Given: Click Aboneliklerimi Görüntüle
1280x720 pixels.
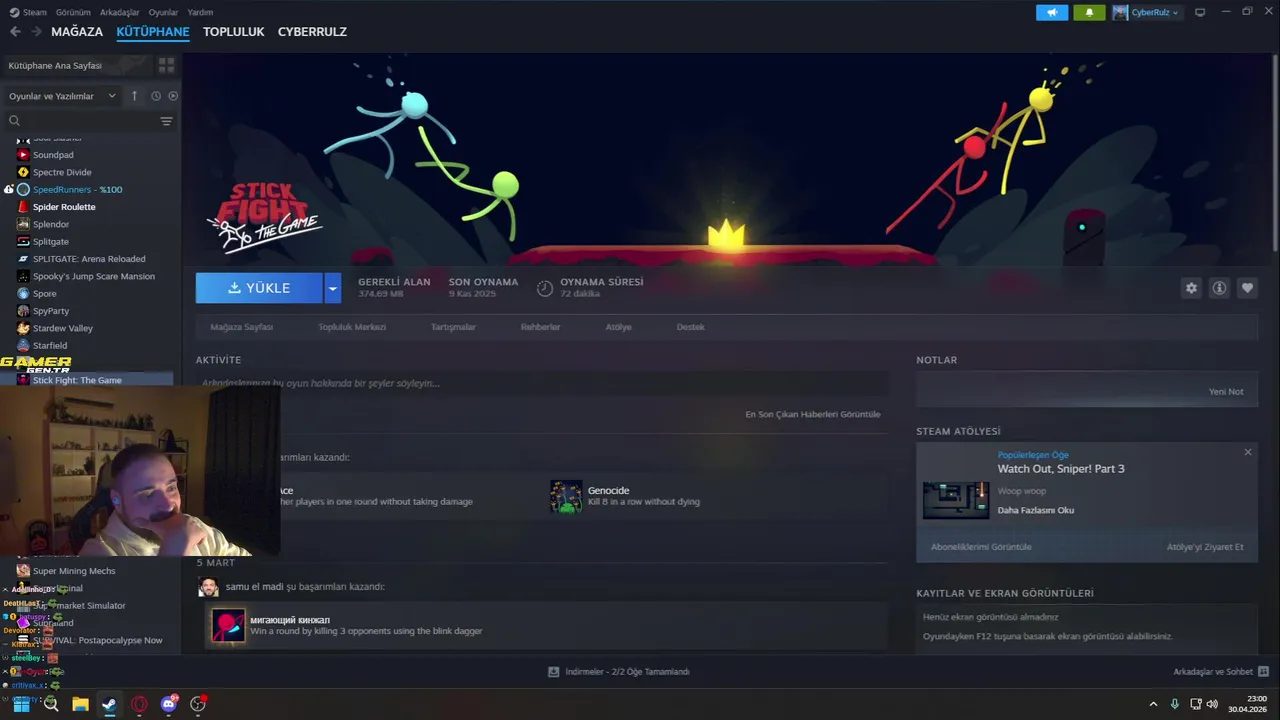Looking at the screenshot, I should (x=981, y=547).
